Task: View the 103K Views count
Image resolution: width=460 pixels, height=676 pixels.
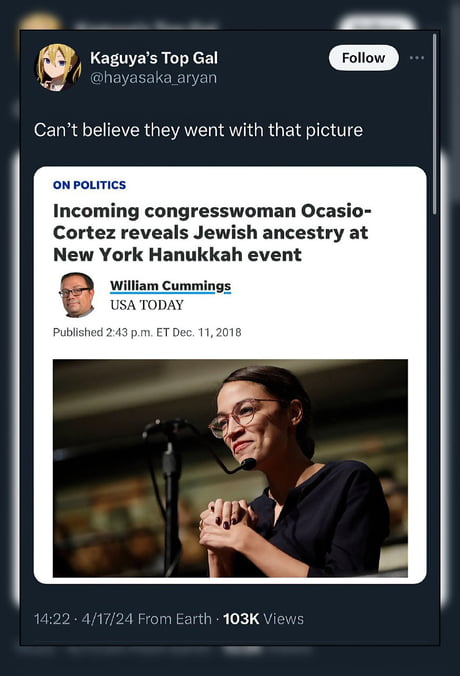Action: pyautogui.click(x=263, y=619)
